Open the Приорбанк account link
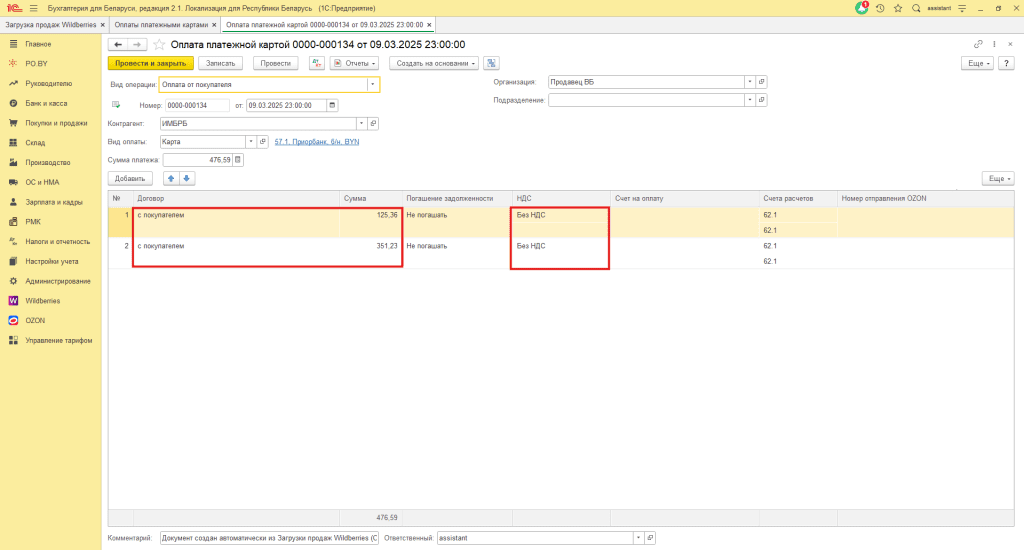This screenshot has height=550, width=1024. tap(309, 142)
